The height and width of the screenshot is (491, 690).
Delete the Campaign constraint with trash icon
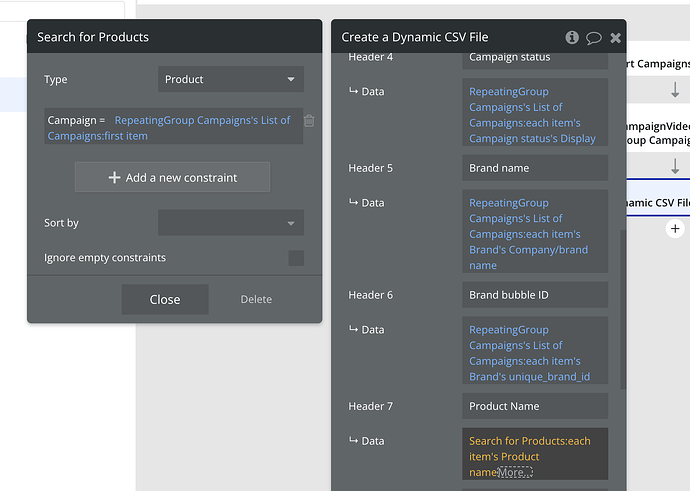[x=309, y=121]
